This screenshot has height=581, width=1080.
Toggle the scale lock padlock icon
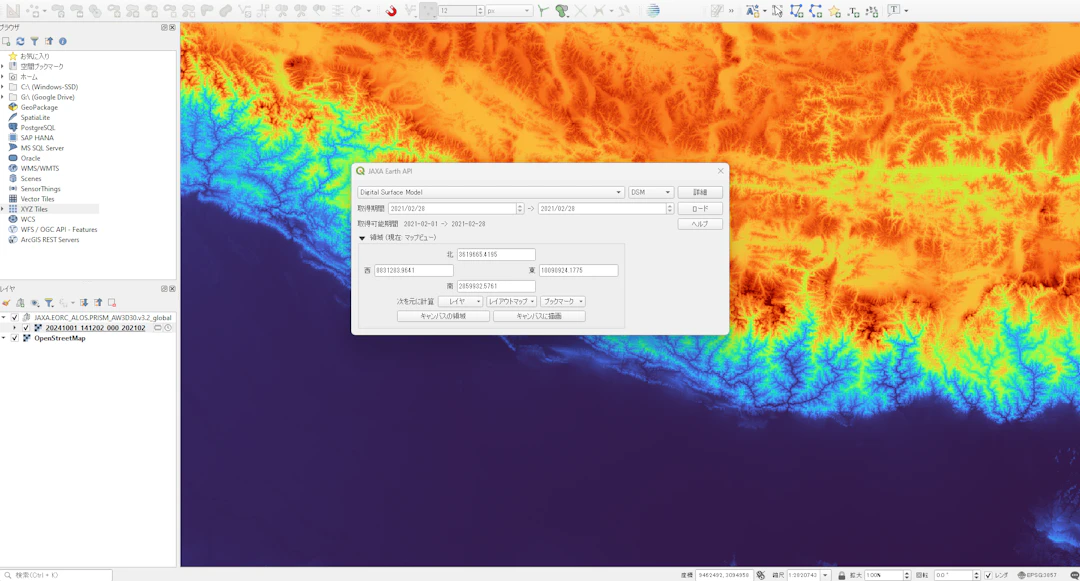842,575
